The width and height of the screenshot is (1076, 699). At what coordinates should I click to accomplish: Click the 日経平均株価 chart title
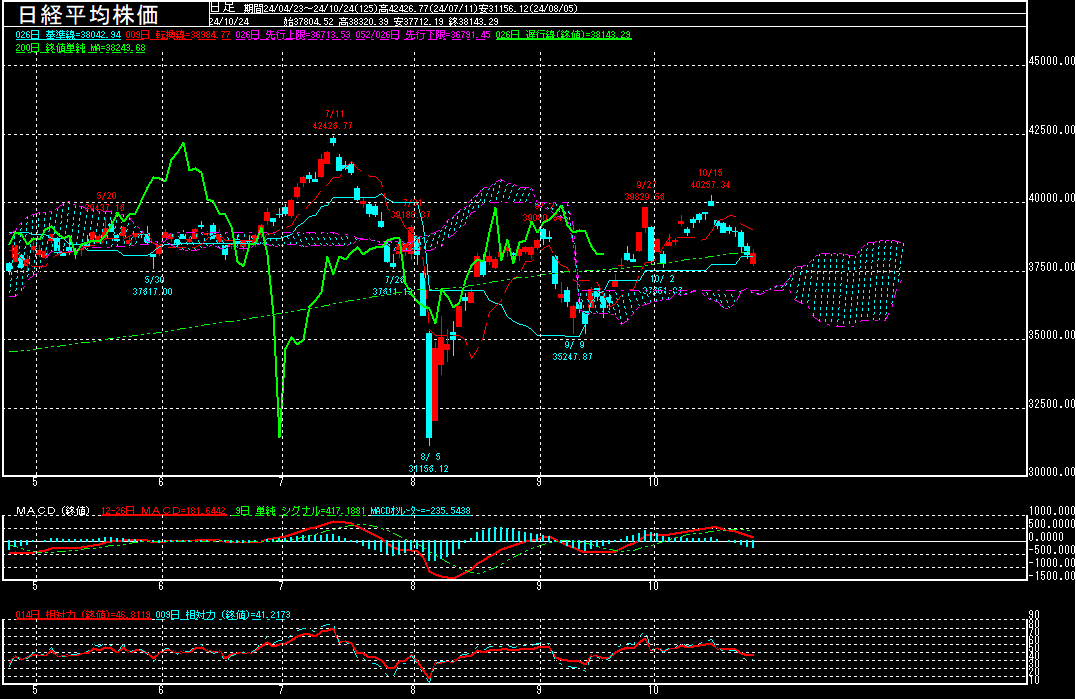point(88,14)
